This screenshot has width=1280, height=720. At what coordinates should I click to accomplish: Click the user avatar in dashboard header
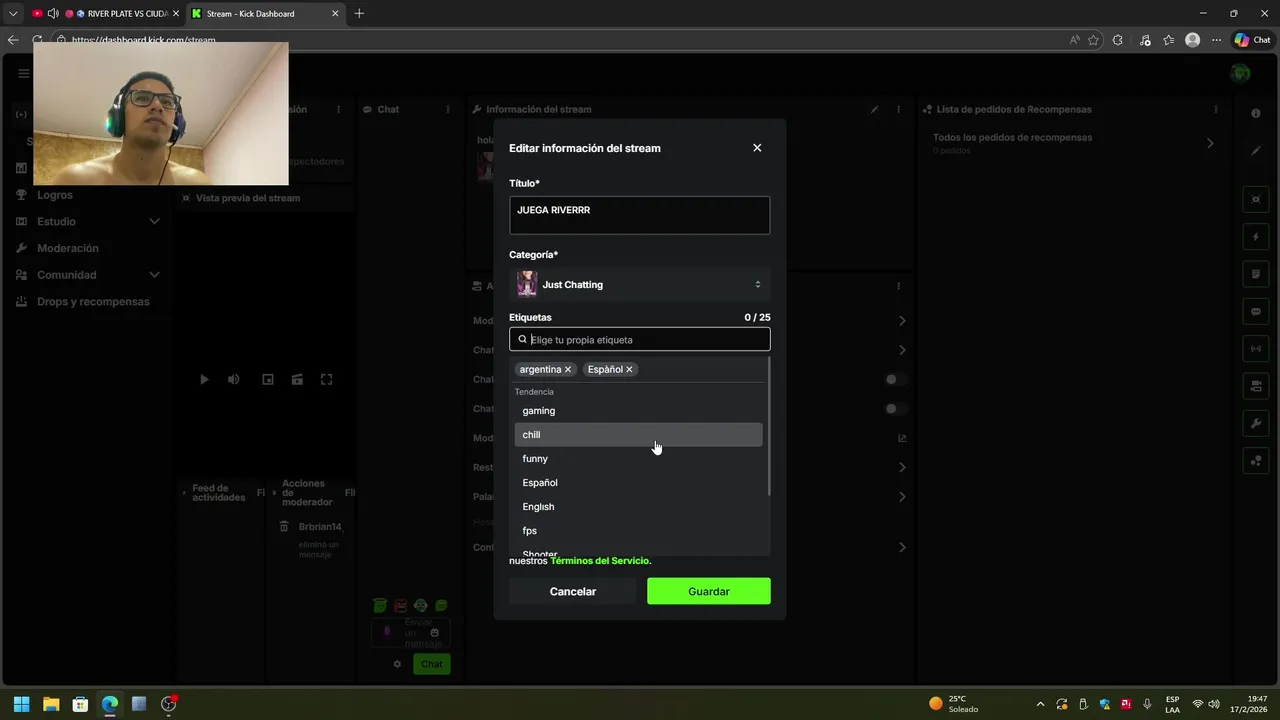point(1241,73)
